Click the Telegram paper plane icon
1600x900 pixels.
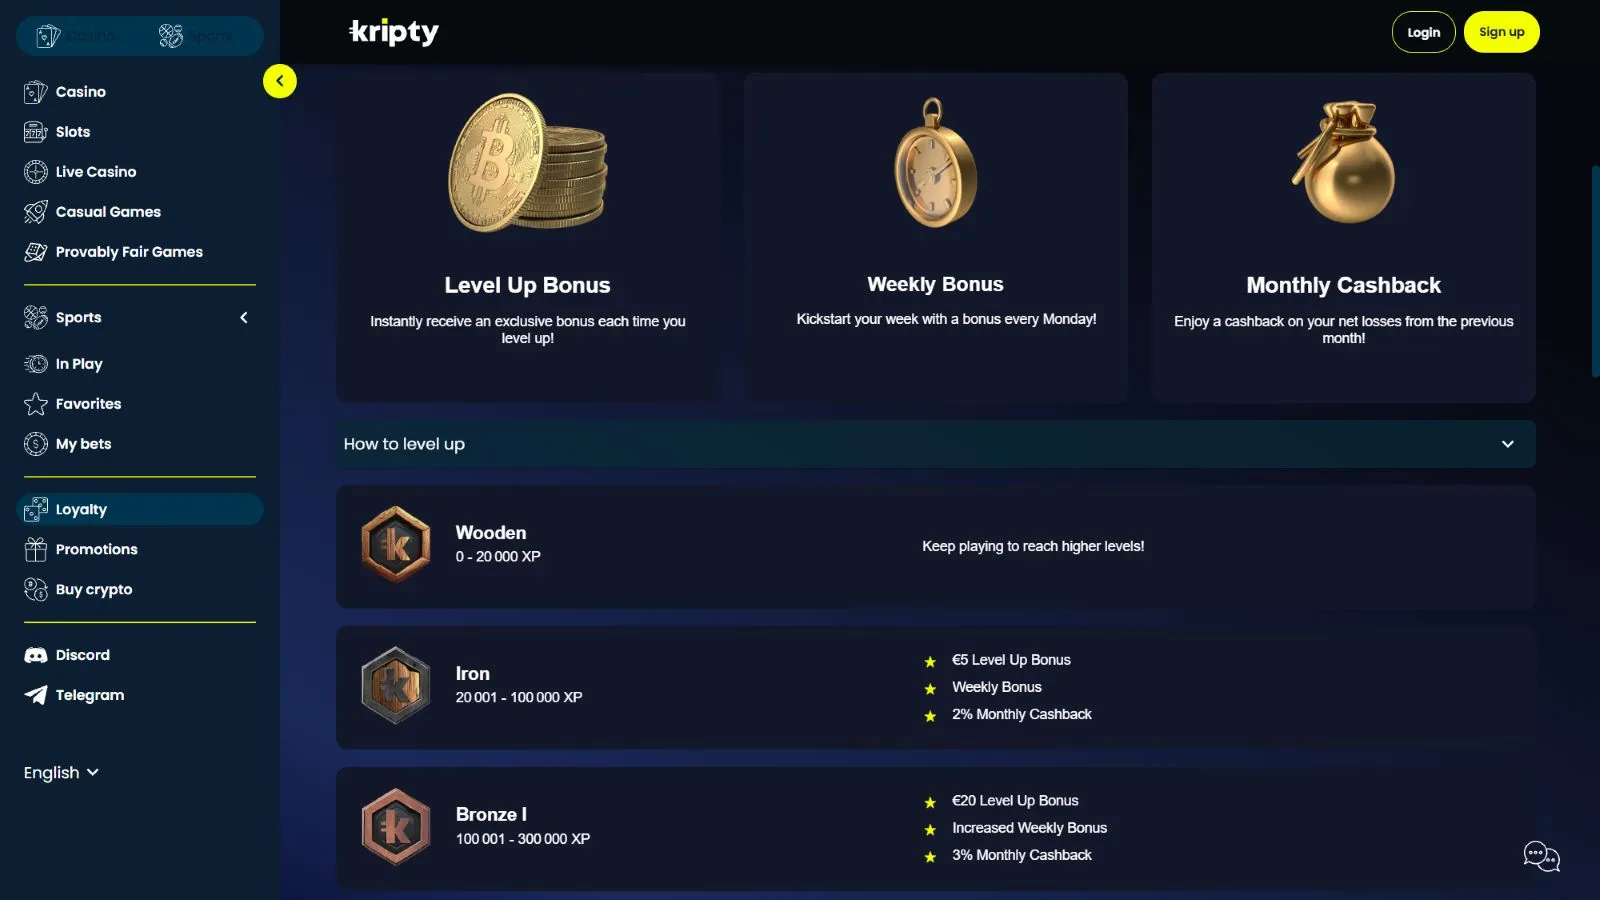pyautogui.click(x=36, y=695)
